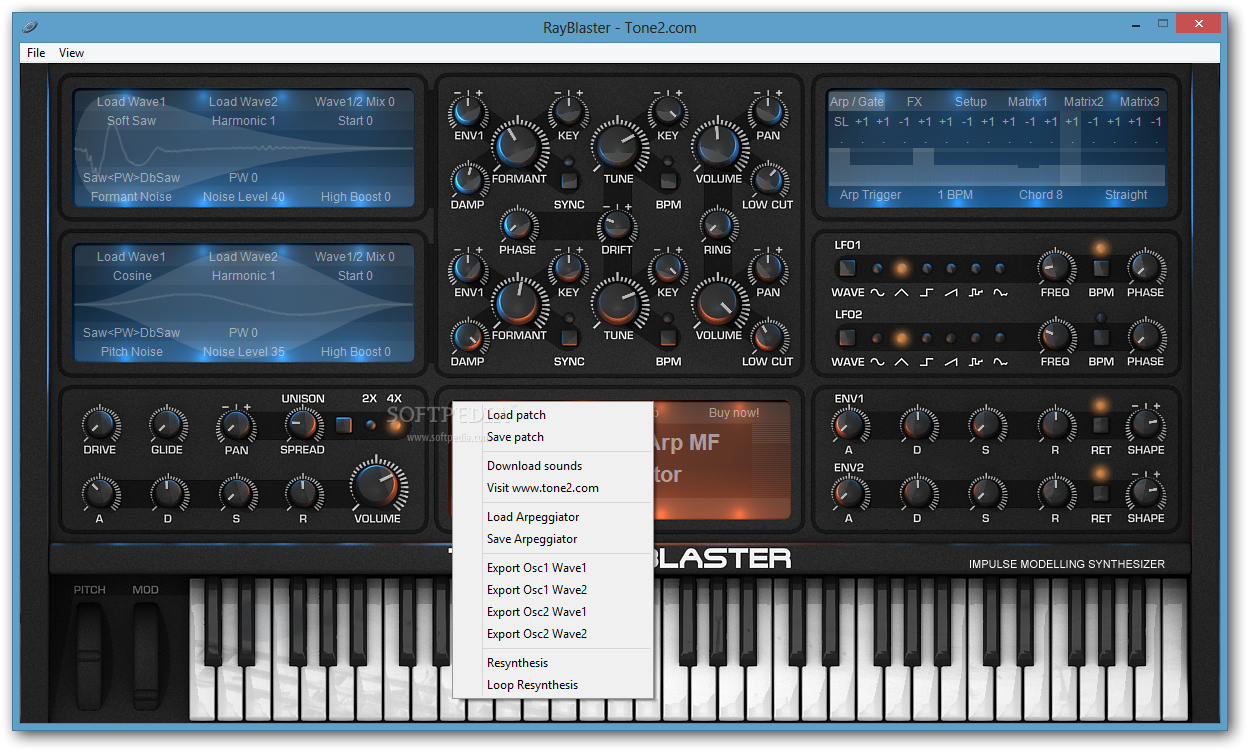Click the GLIDE knob
This screenshot has height=751, width=1248.
point(167,425)
